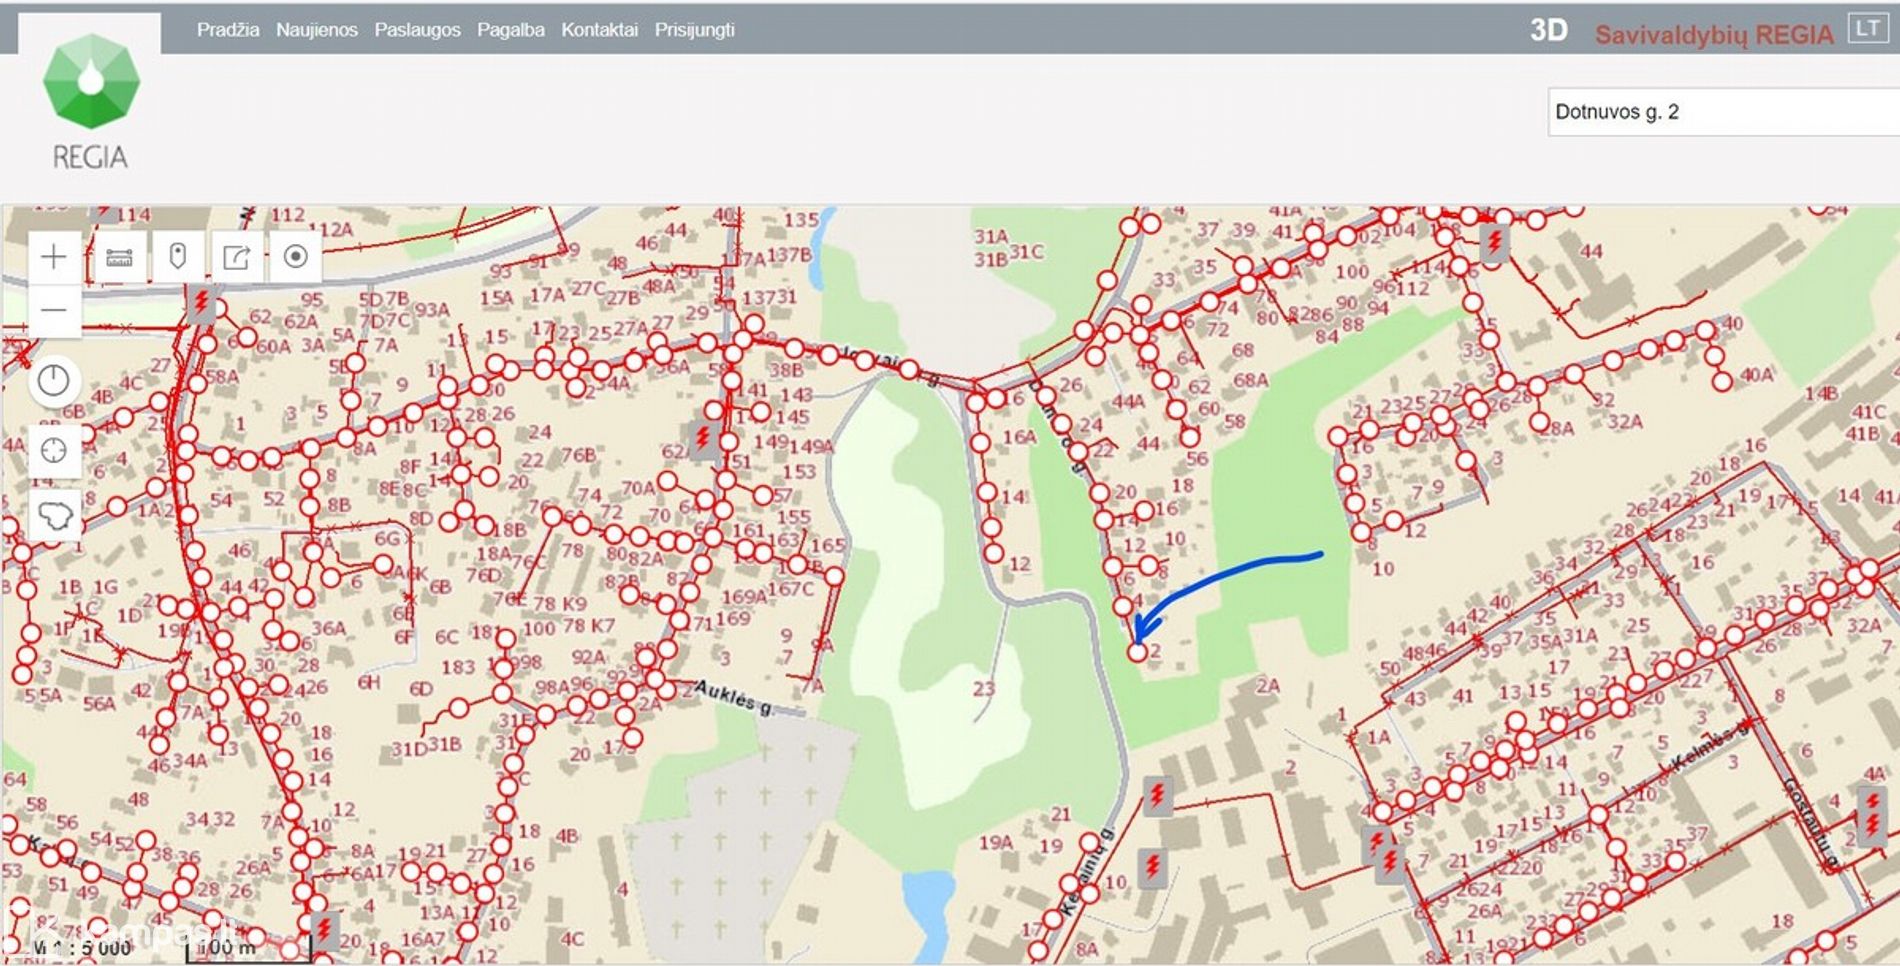Toggle the 3D map view

click(x=1548, y=31)
